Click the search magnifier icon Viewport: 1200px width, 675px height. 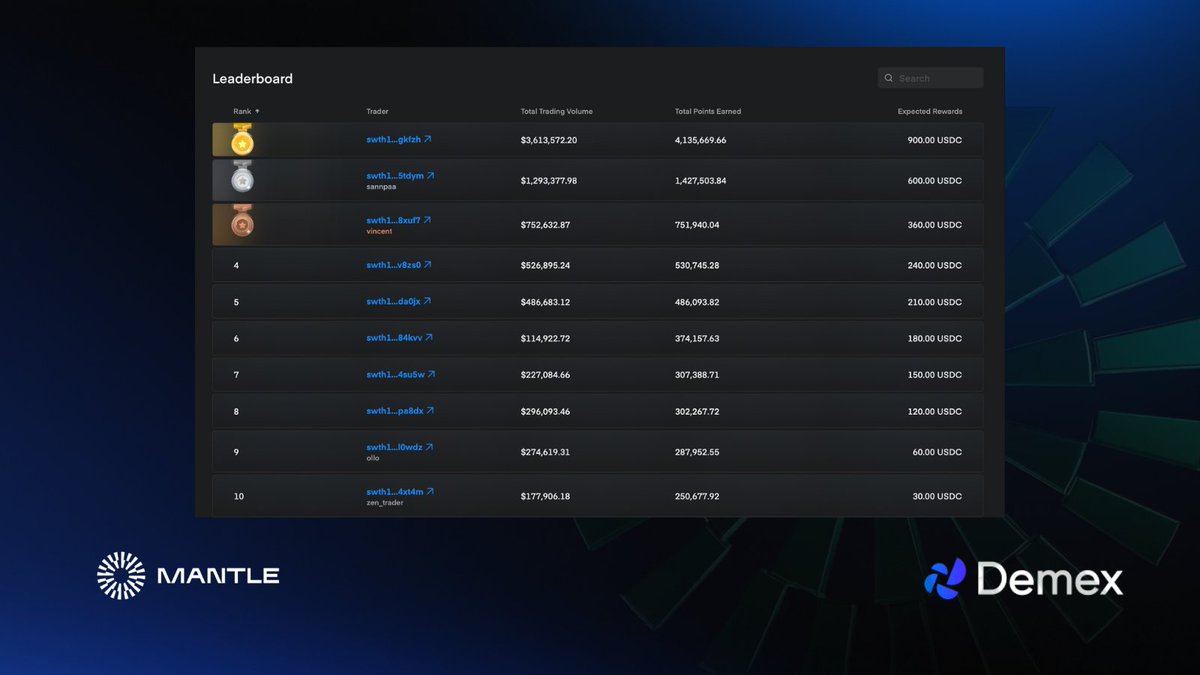coord(889,78)
